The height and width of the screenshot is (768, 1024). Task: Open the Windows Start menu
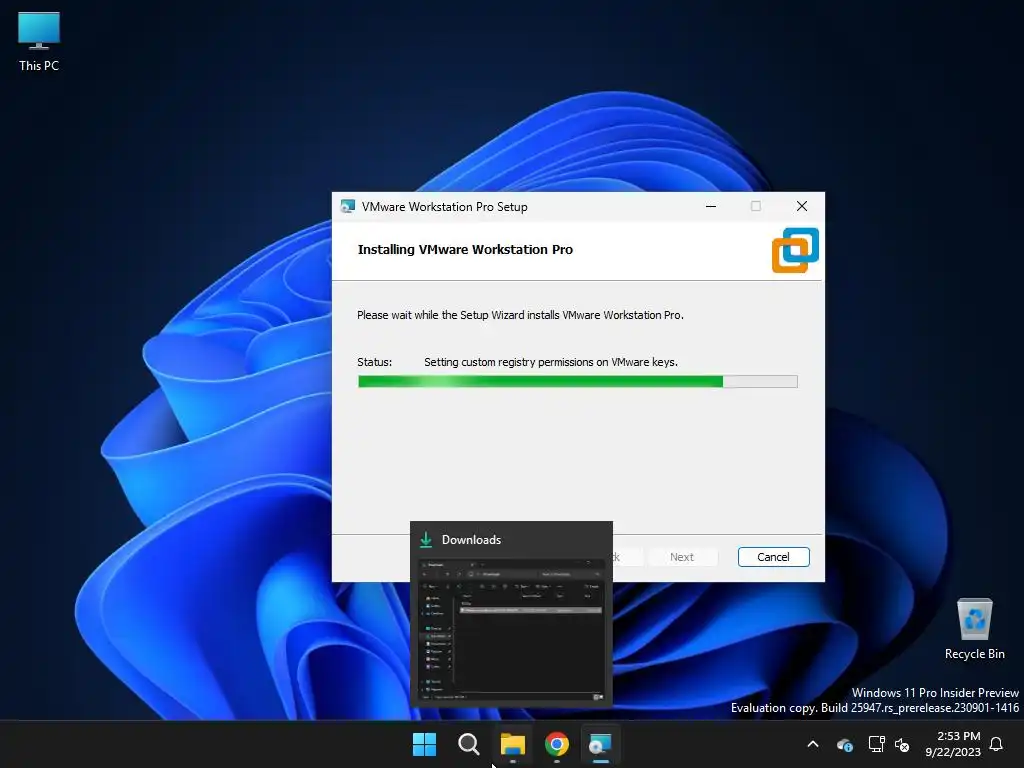424,744
